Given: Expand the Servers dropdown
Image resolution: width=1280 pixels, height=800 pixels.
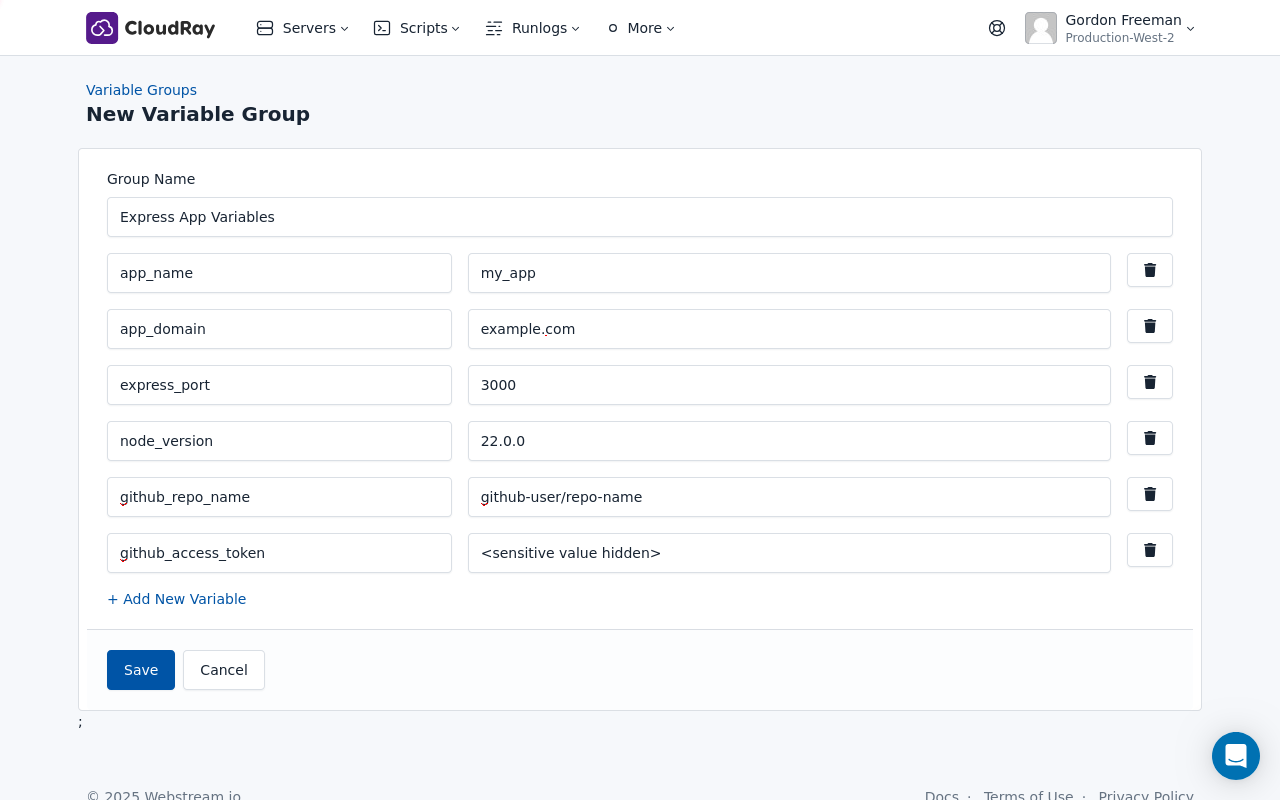Looking at the screenshot, I should 302,28.
